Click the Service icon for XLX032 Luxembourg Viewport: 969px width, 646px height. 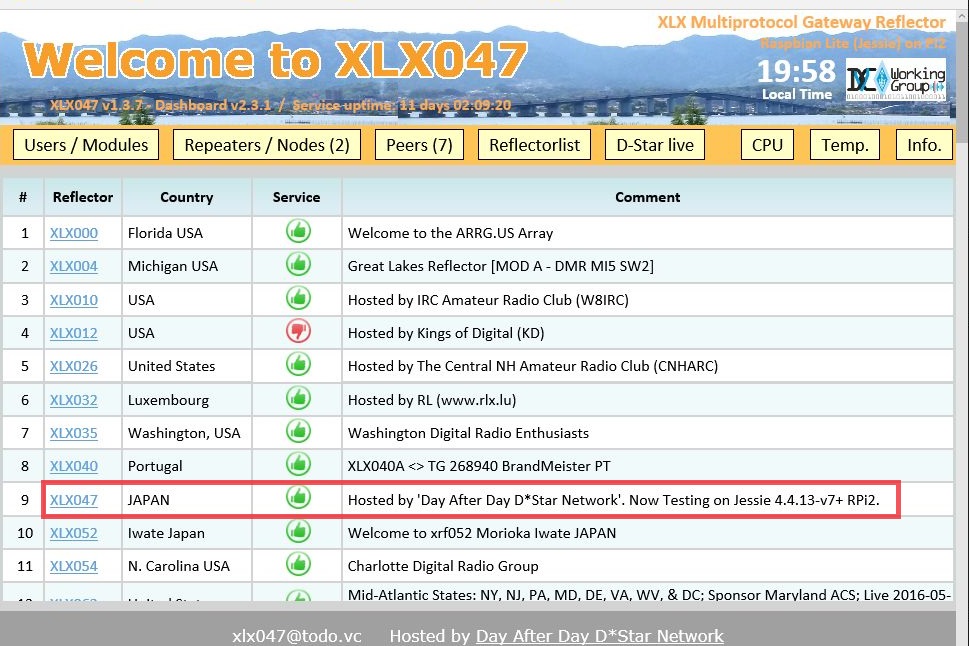pos(297,399)
